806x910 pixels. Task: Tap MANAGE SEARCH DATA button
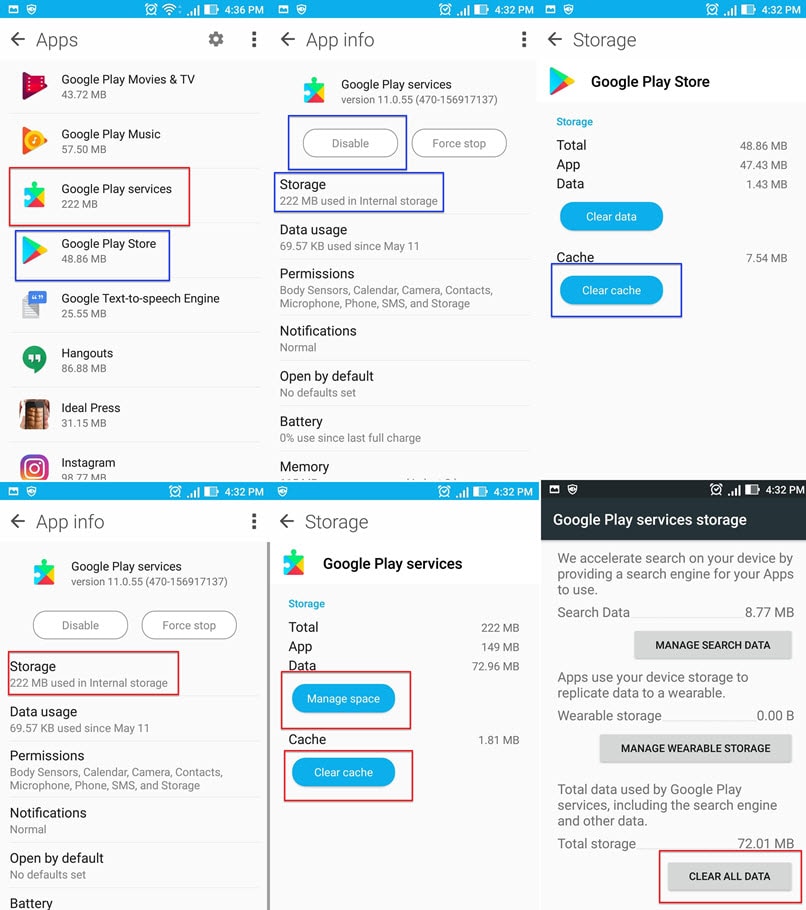[713, 645]
